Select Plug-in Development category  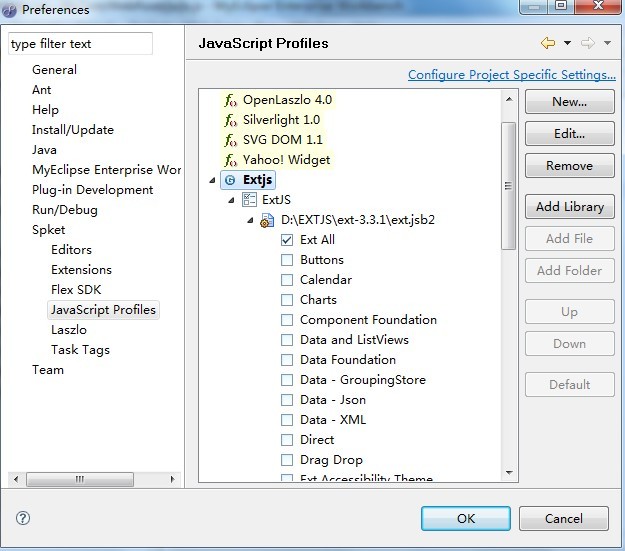pos(92,190)
